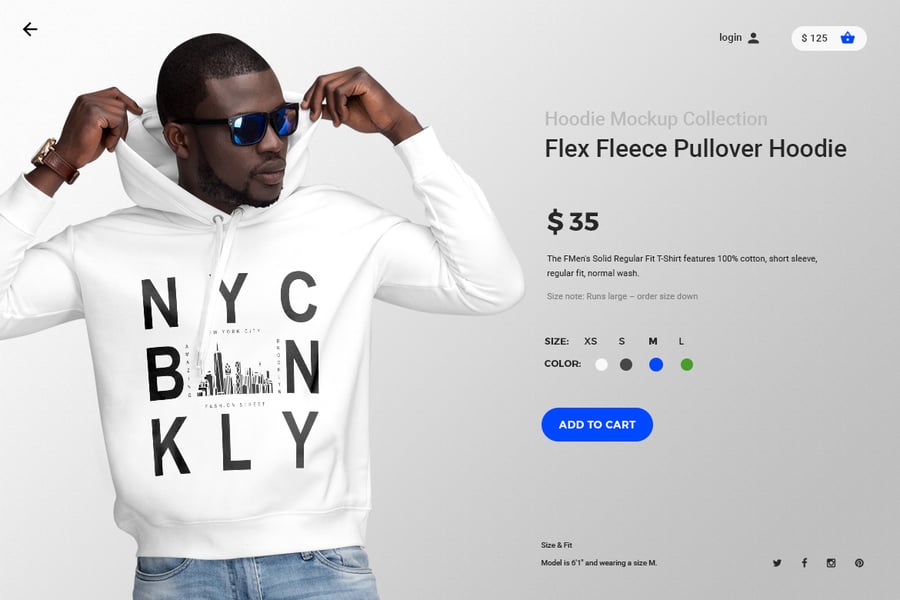Open the shopping basket icon

pos(847,38)
